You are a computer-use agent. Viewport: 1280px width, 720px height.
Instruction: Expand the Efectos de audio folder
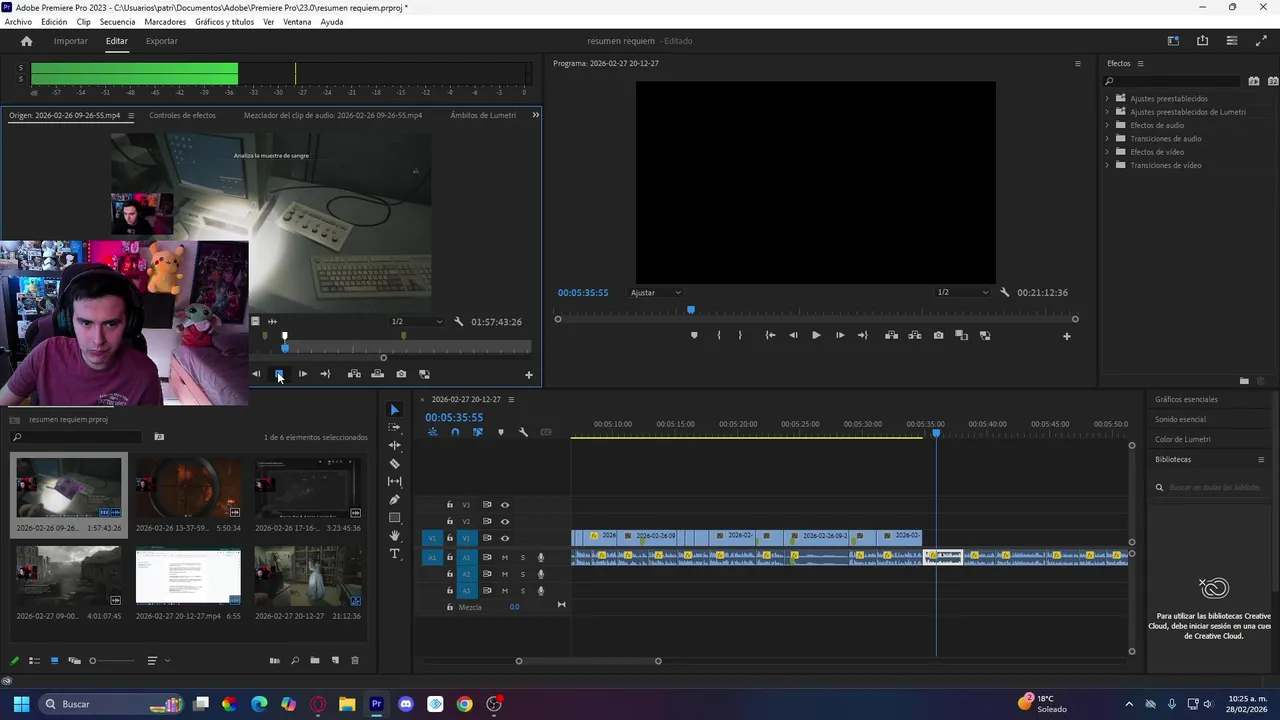(1107, 125)
